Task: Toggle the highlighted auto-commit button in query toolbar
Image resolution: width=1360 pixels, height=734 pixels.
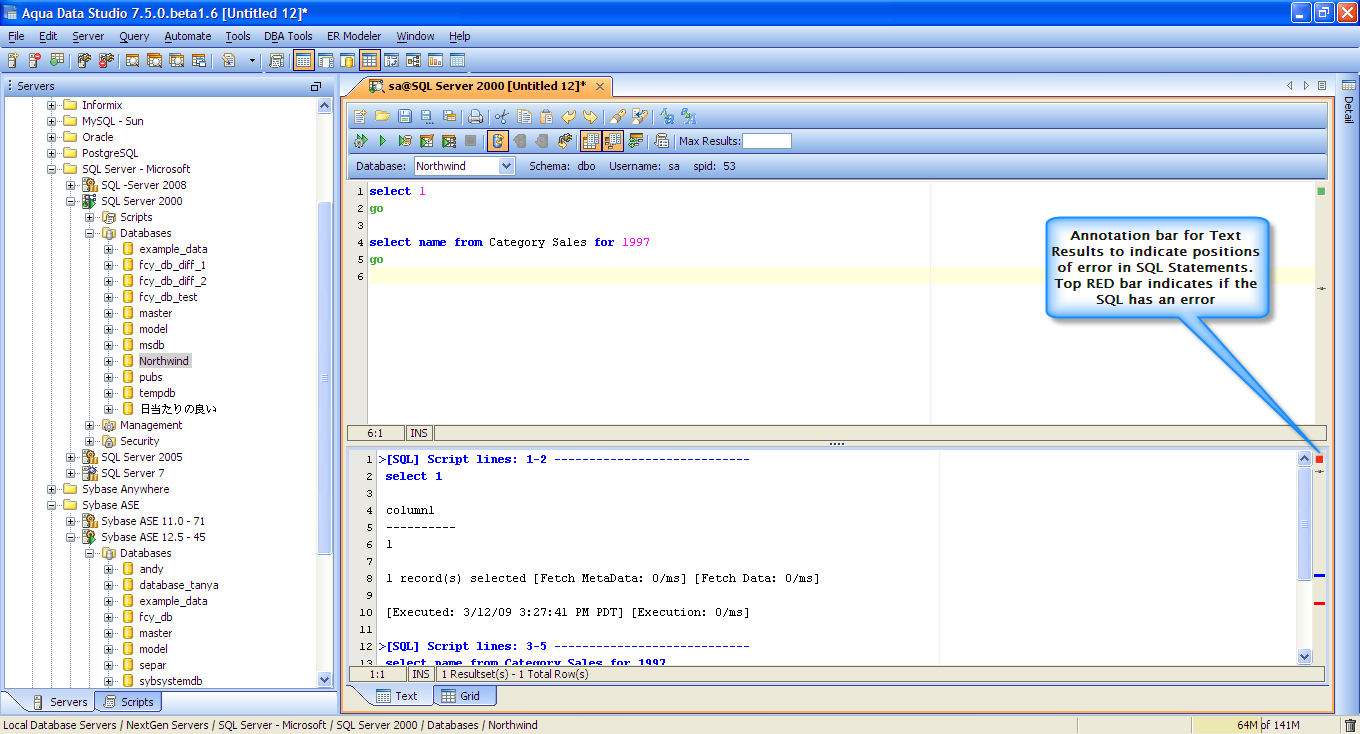Action: point(497,141)
